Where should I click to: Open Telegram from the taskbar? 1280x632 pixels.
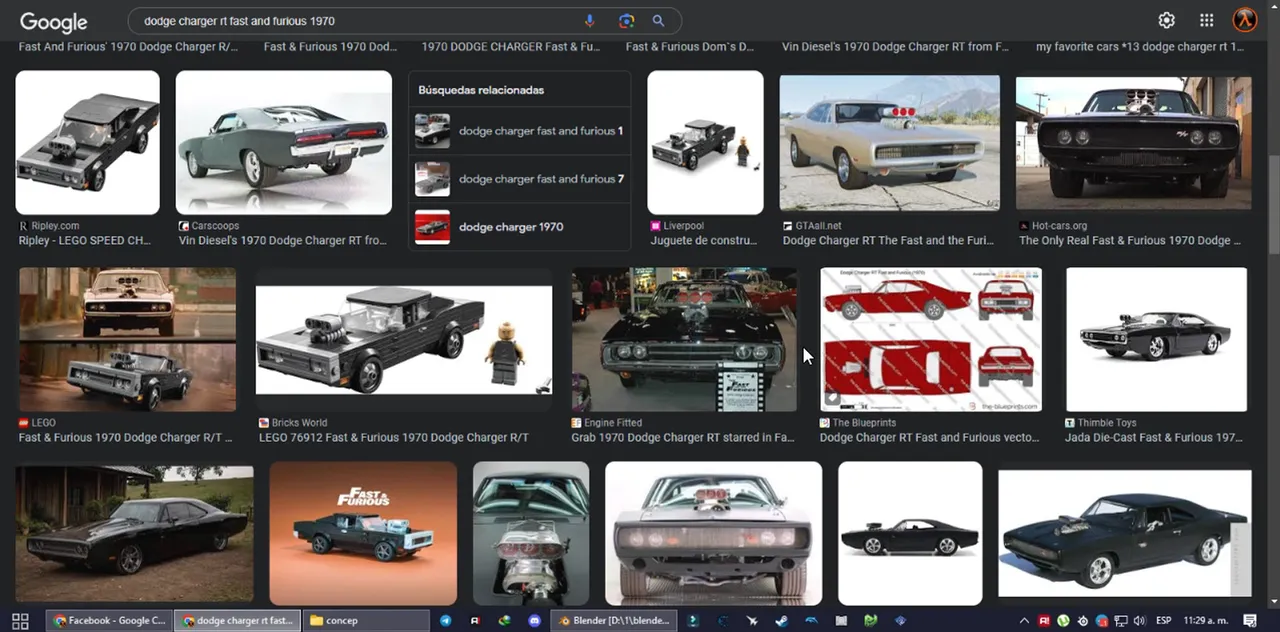click(446, 620)
